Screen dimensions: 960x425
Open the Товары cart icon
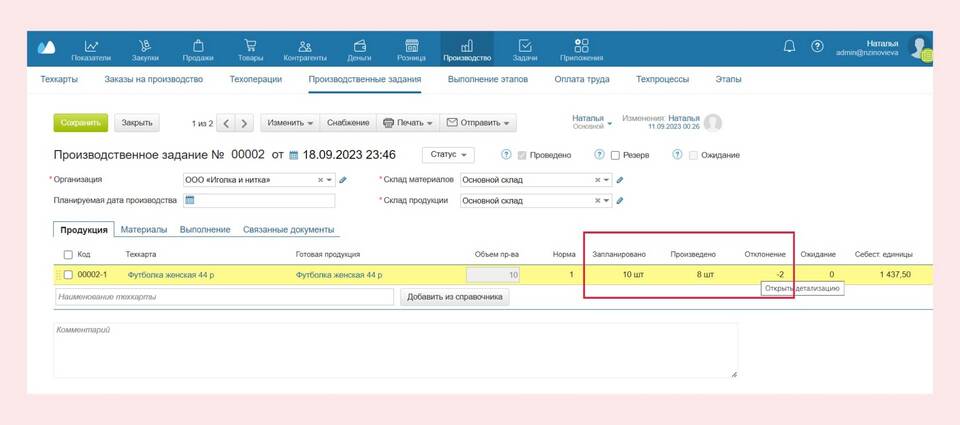coord(250,47)
